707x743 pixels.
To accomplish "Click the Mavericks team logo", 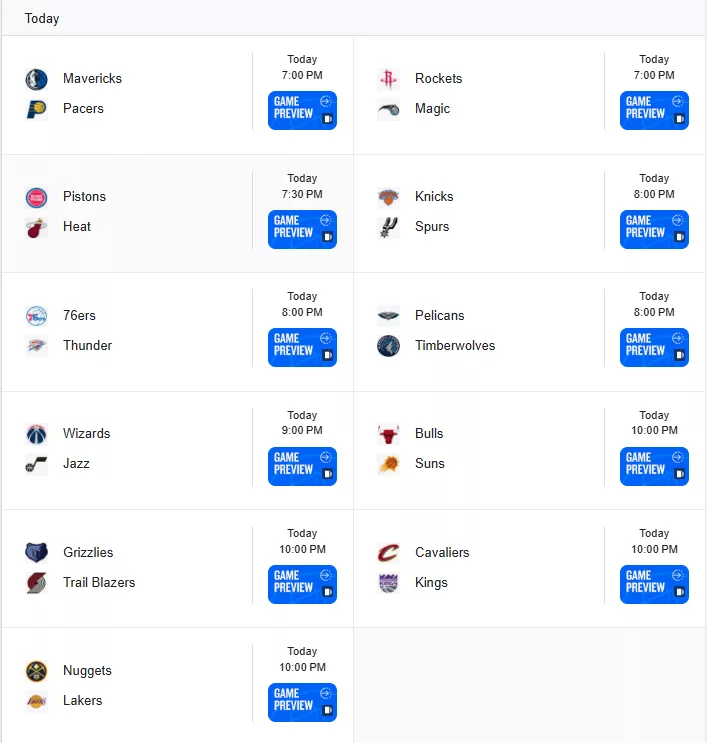I will pyautogui.click(x=36, y=79).
